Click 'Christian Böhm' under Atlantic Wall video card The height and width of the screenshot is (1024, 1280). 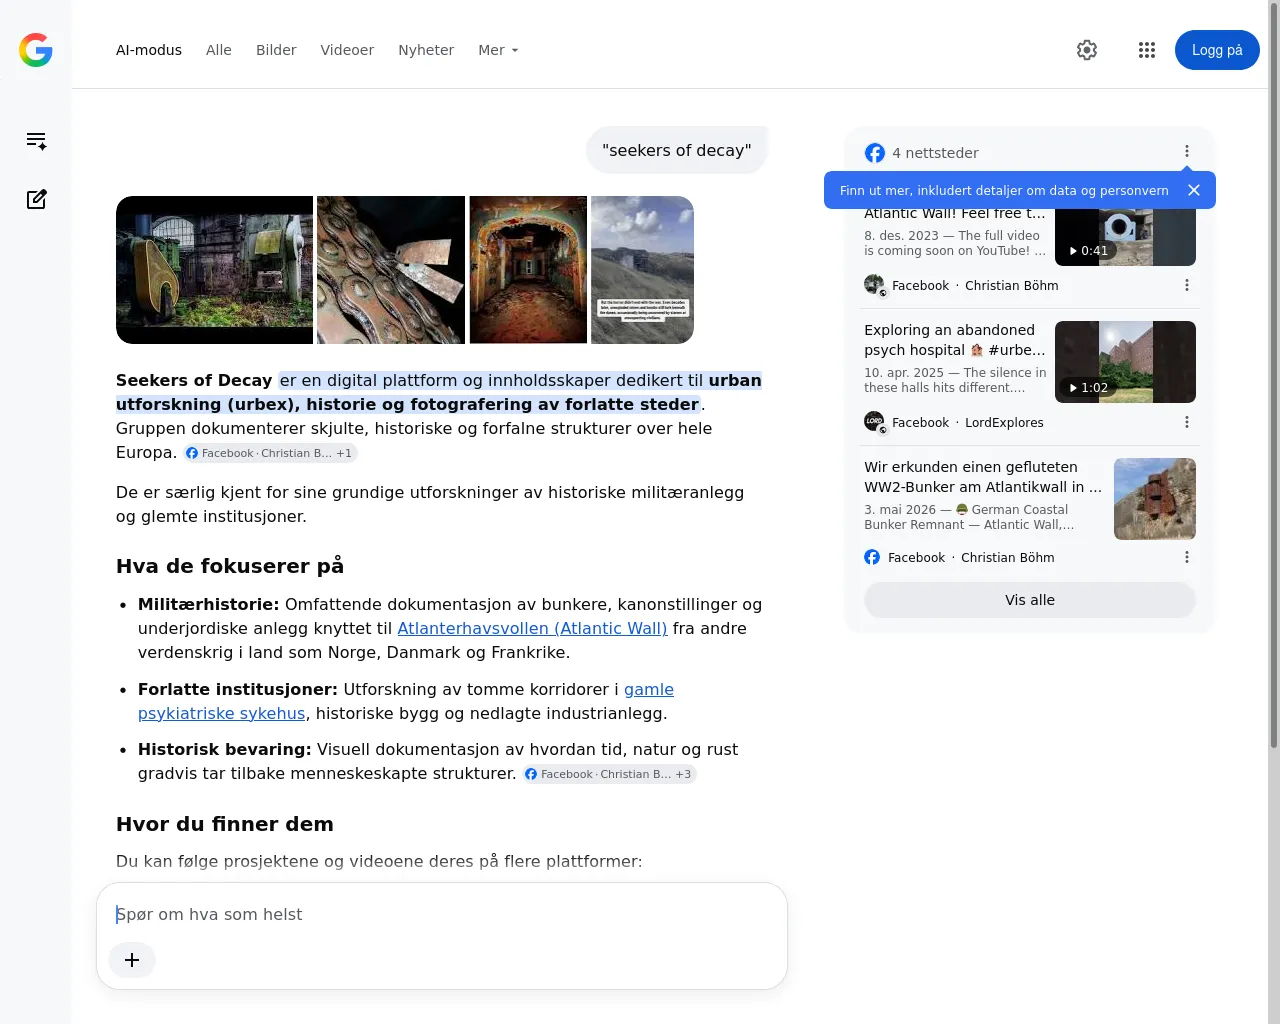click(x=1011, y=285)
